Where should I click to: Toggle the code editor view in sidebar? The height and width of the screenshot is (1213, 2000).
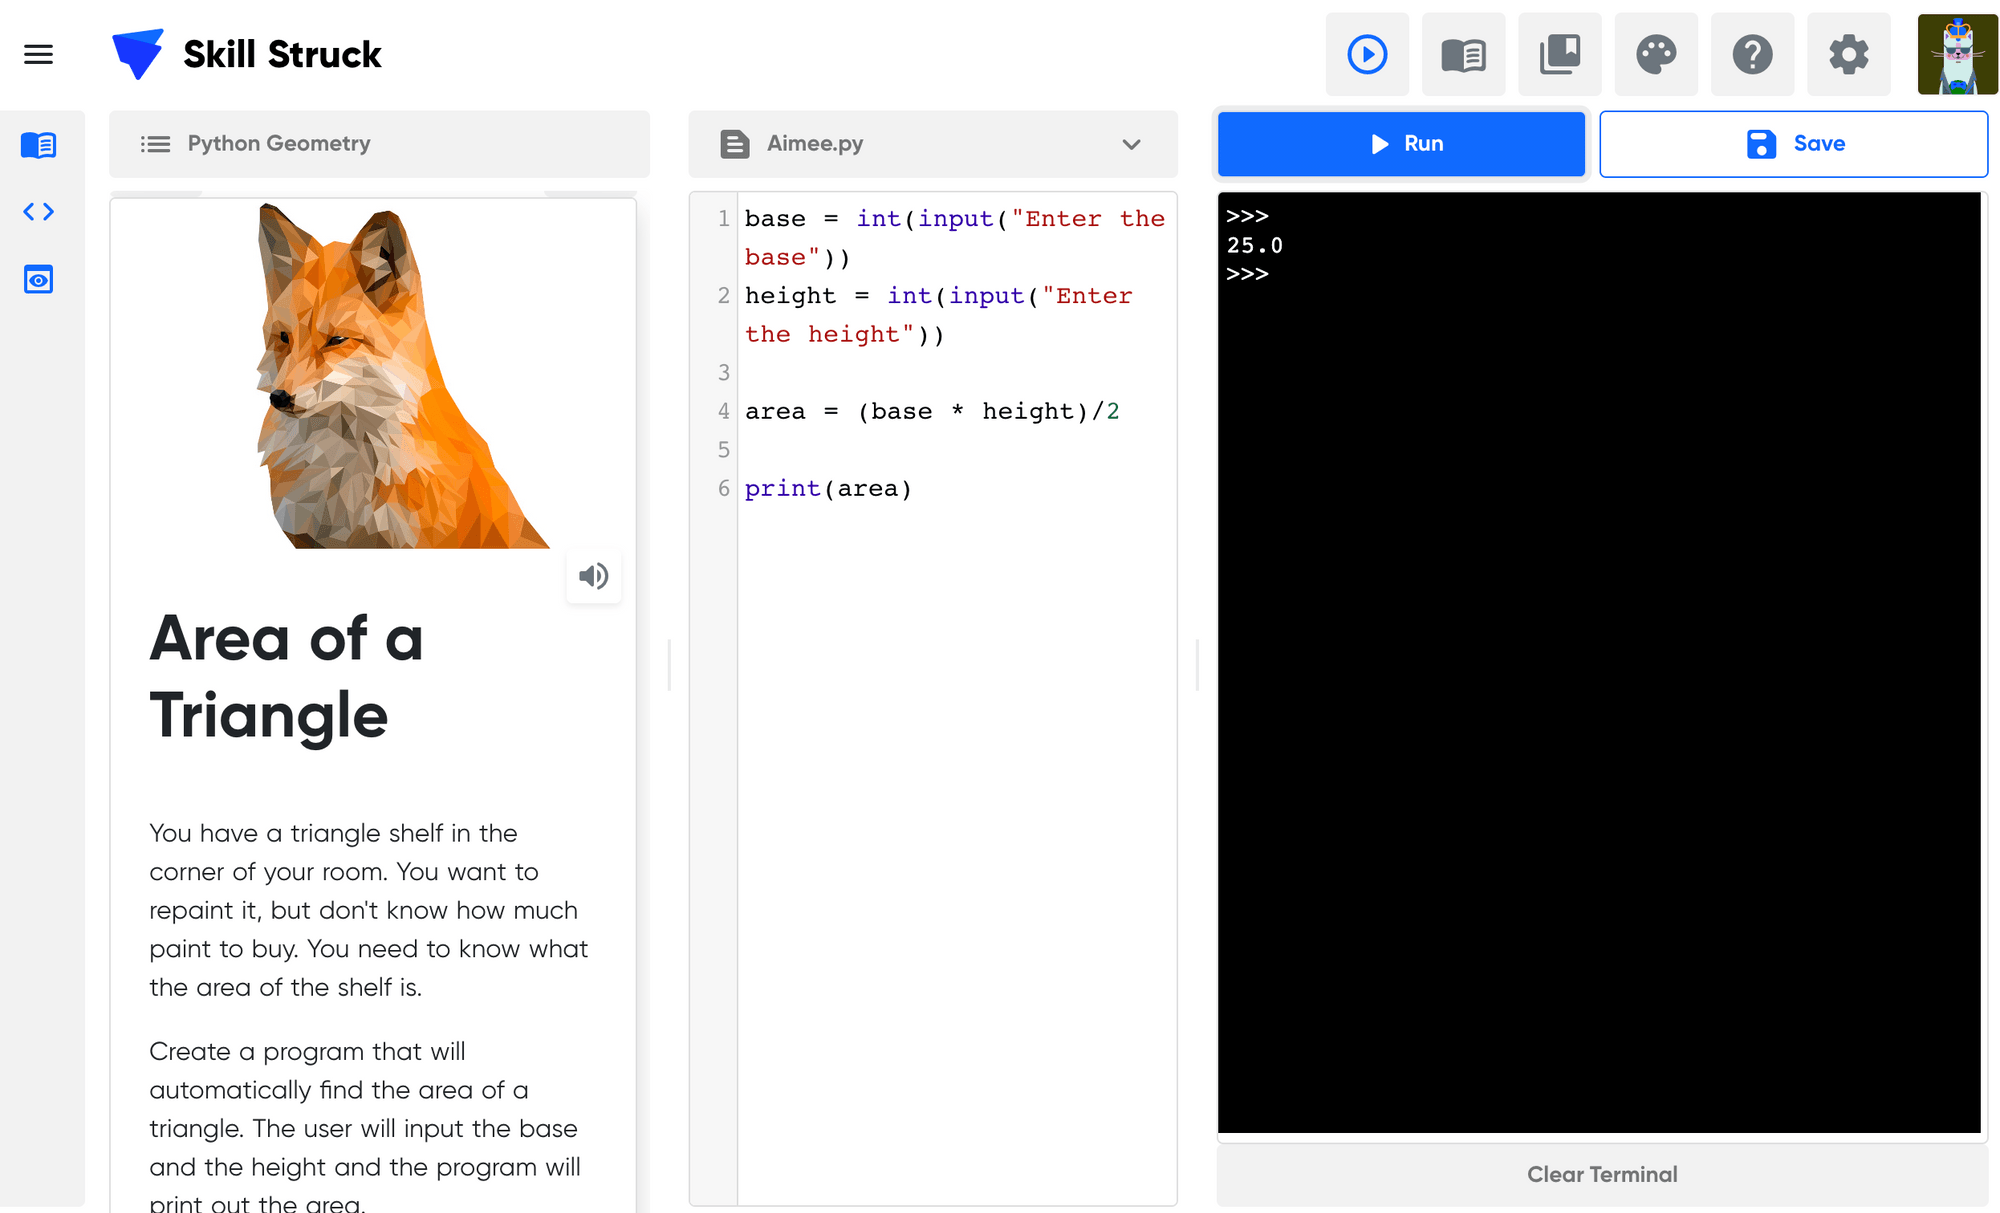[x=38, y=211]
